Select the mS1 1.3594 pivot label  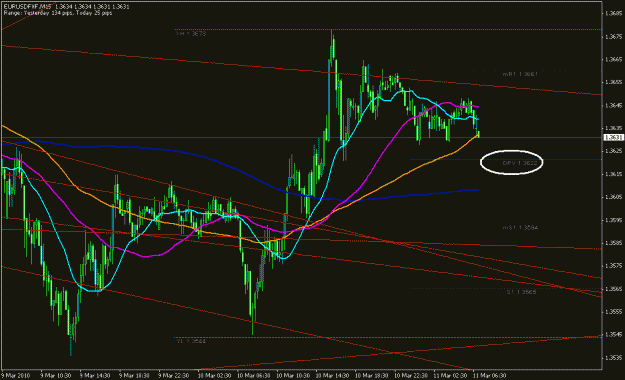pyautogui.click(x=520, y=227)
